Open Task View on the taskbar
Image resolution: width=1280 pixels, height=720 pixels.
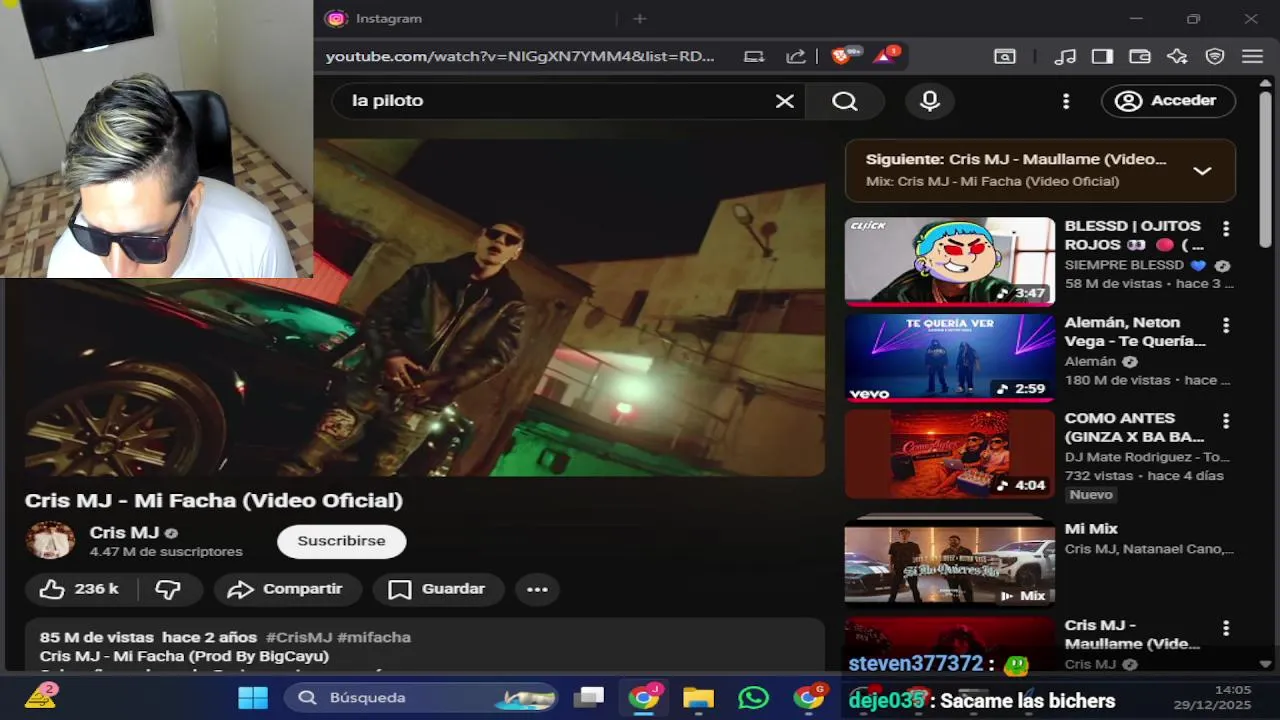point(591,698)
